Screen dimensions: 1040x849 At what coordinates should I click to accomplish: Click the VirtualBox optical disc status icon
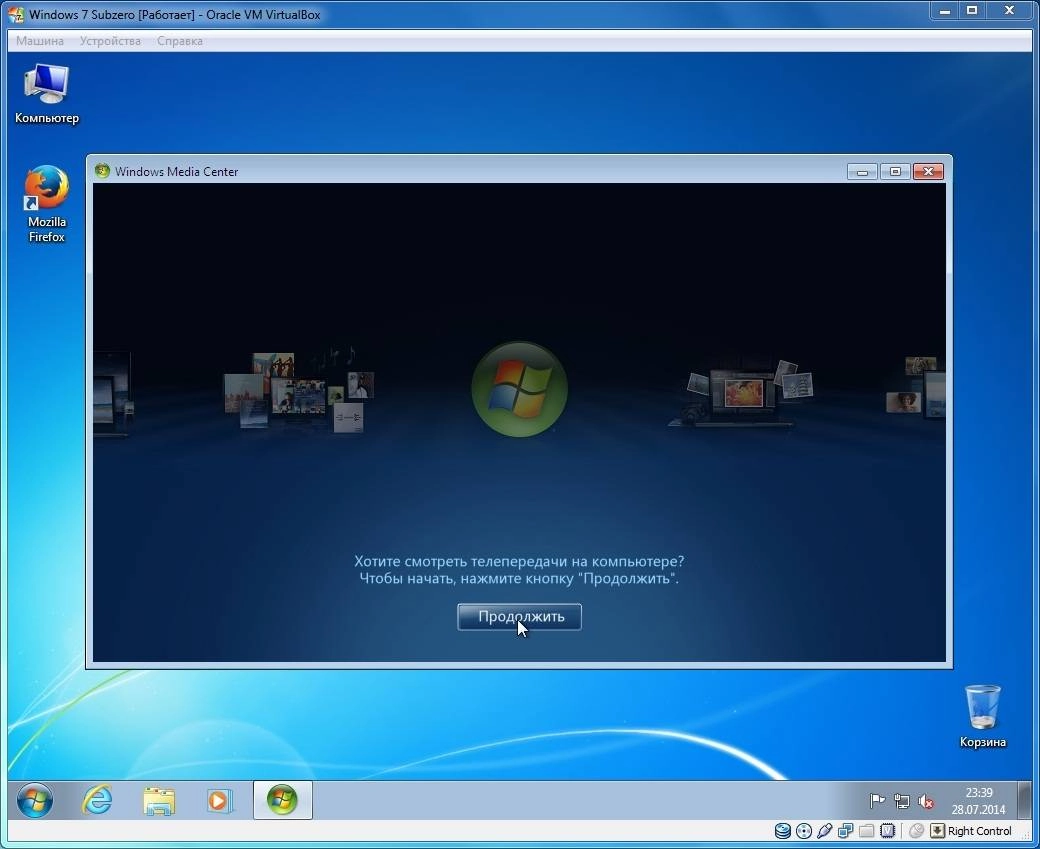[x=803, y=831]
